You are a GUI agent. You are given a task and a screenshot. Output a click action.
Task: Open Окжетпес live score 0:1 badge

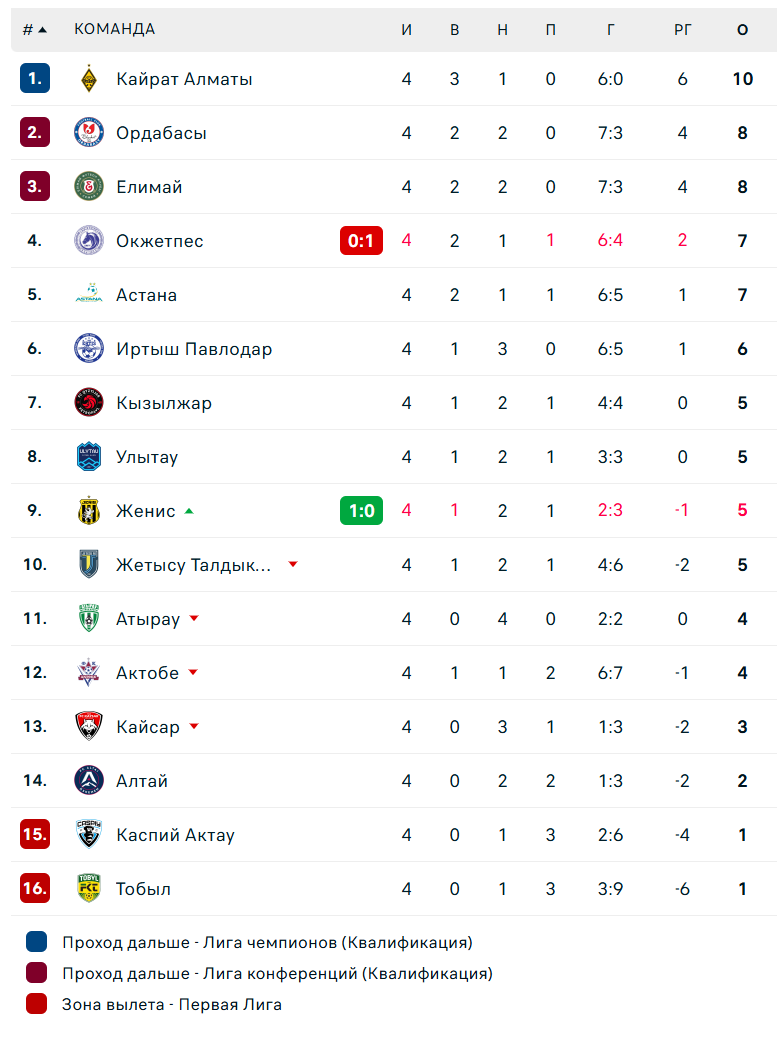pyautogui.click(x=361, y=241)
